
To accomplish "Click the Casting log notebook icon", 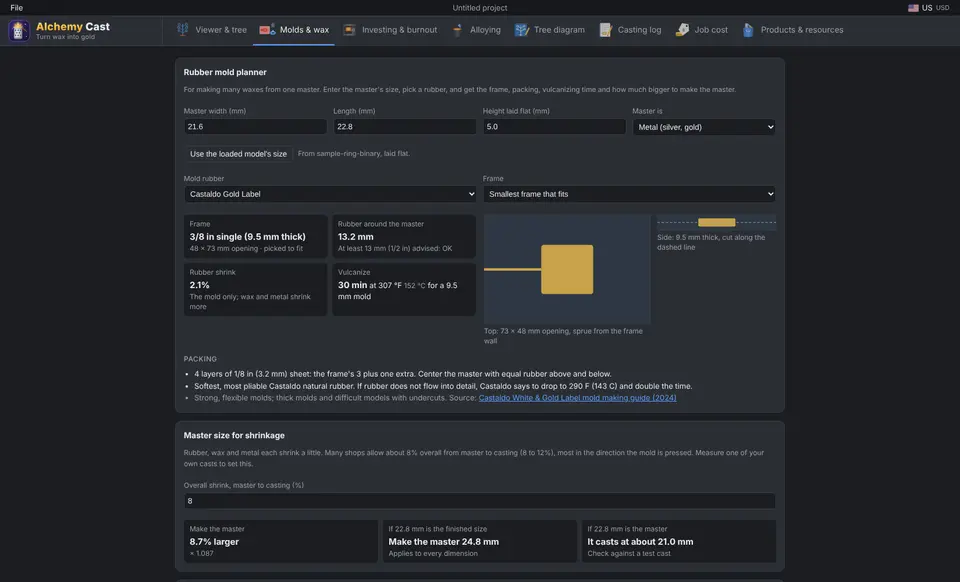I will [x=605, y=29].
